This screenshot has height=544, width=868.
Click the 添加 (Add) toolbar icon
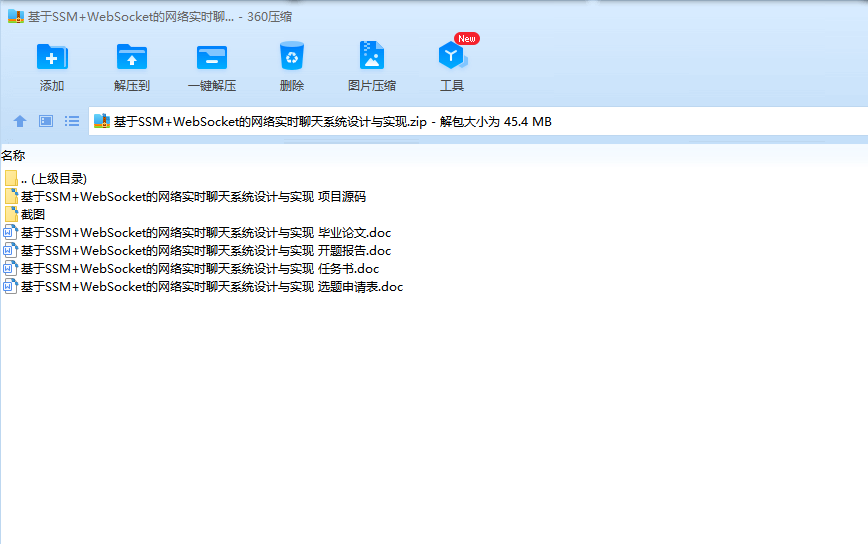52,56
